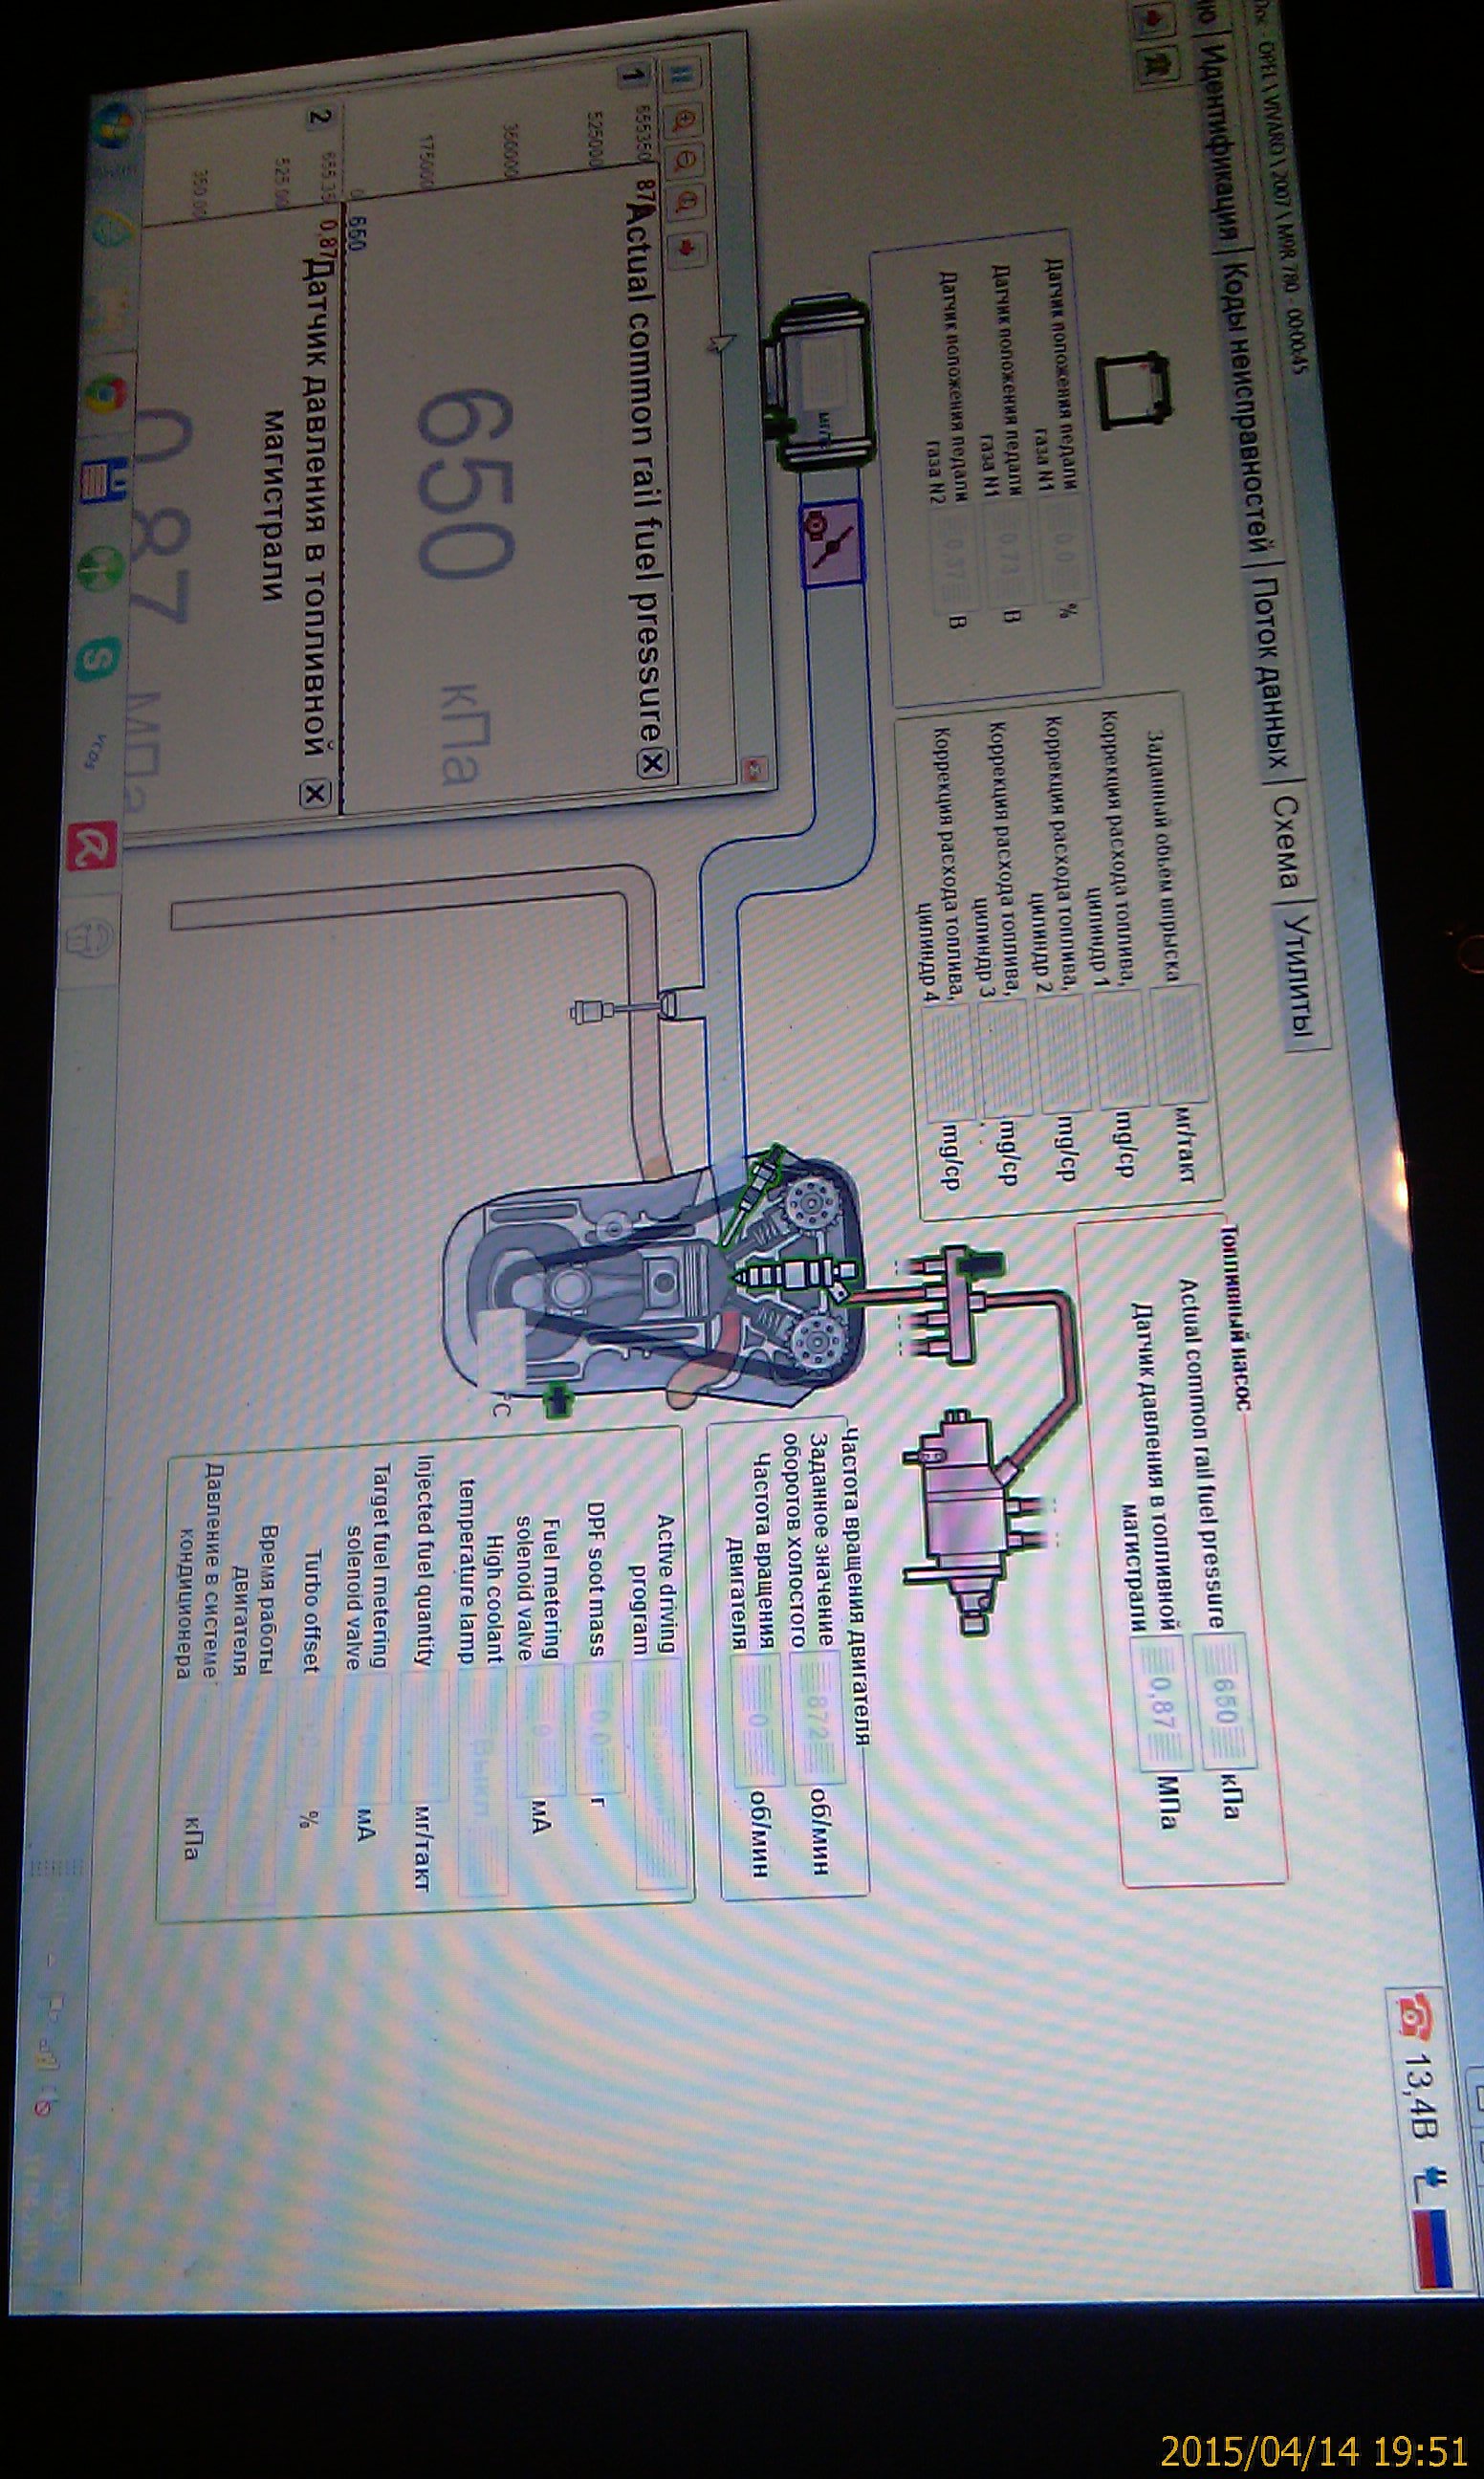Screen dimensions: 1484x2479
Task: Open Google Chrome from the taskbar
Action: pyautogui.click(x=105, y=395)
